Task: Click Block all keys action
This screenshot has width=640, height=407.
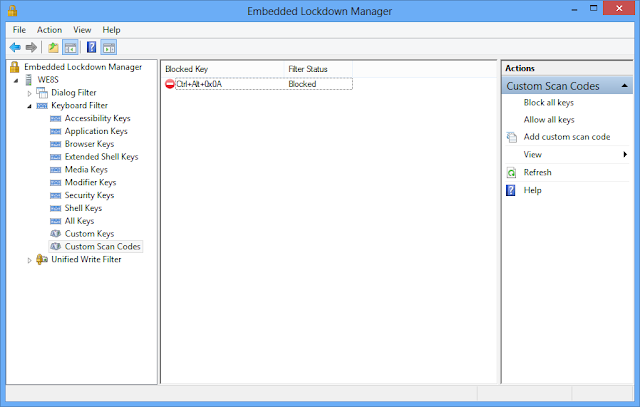Action: click(x=549, y=102)
